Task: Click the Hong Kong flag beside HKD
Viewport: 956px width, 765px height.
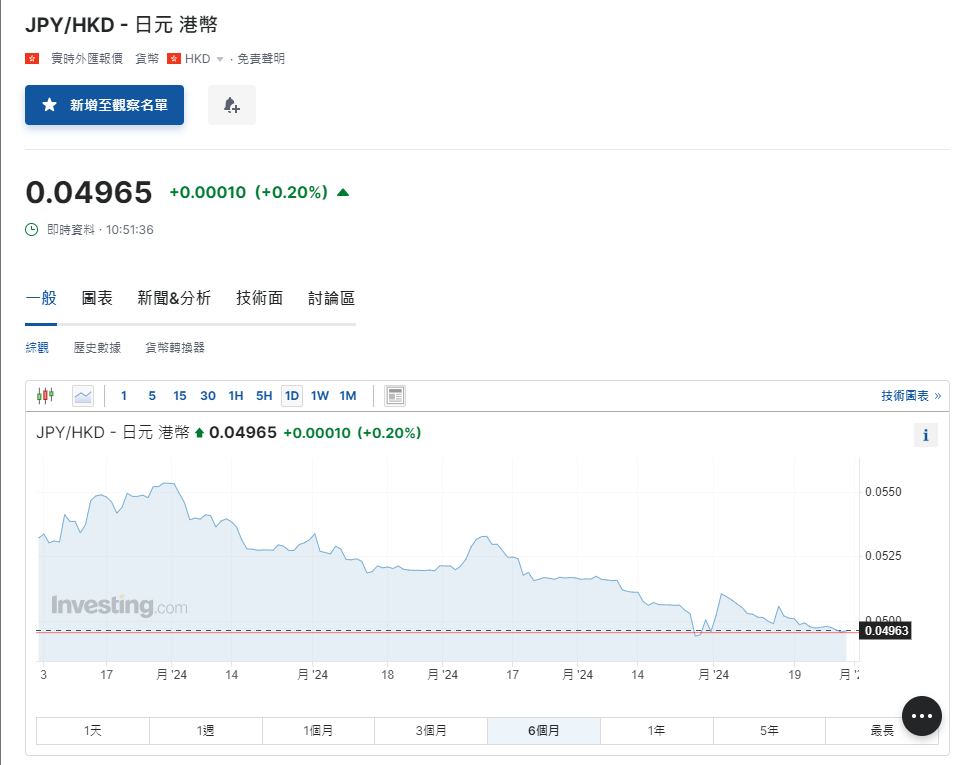Action: point(174,59)
